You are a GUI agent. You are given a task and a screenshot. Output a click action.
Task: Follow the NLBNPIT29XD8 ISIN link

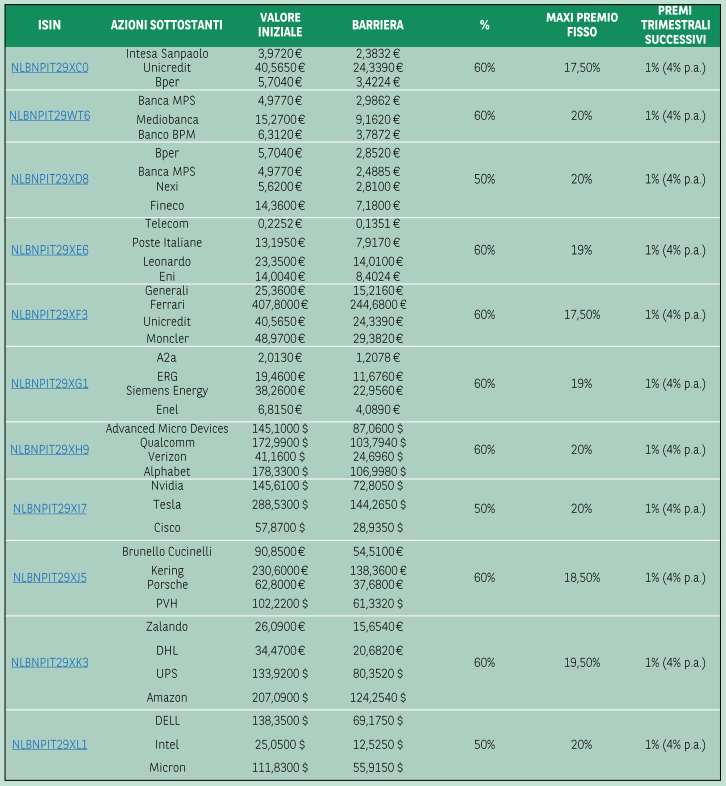[50, 179]
